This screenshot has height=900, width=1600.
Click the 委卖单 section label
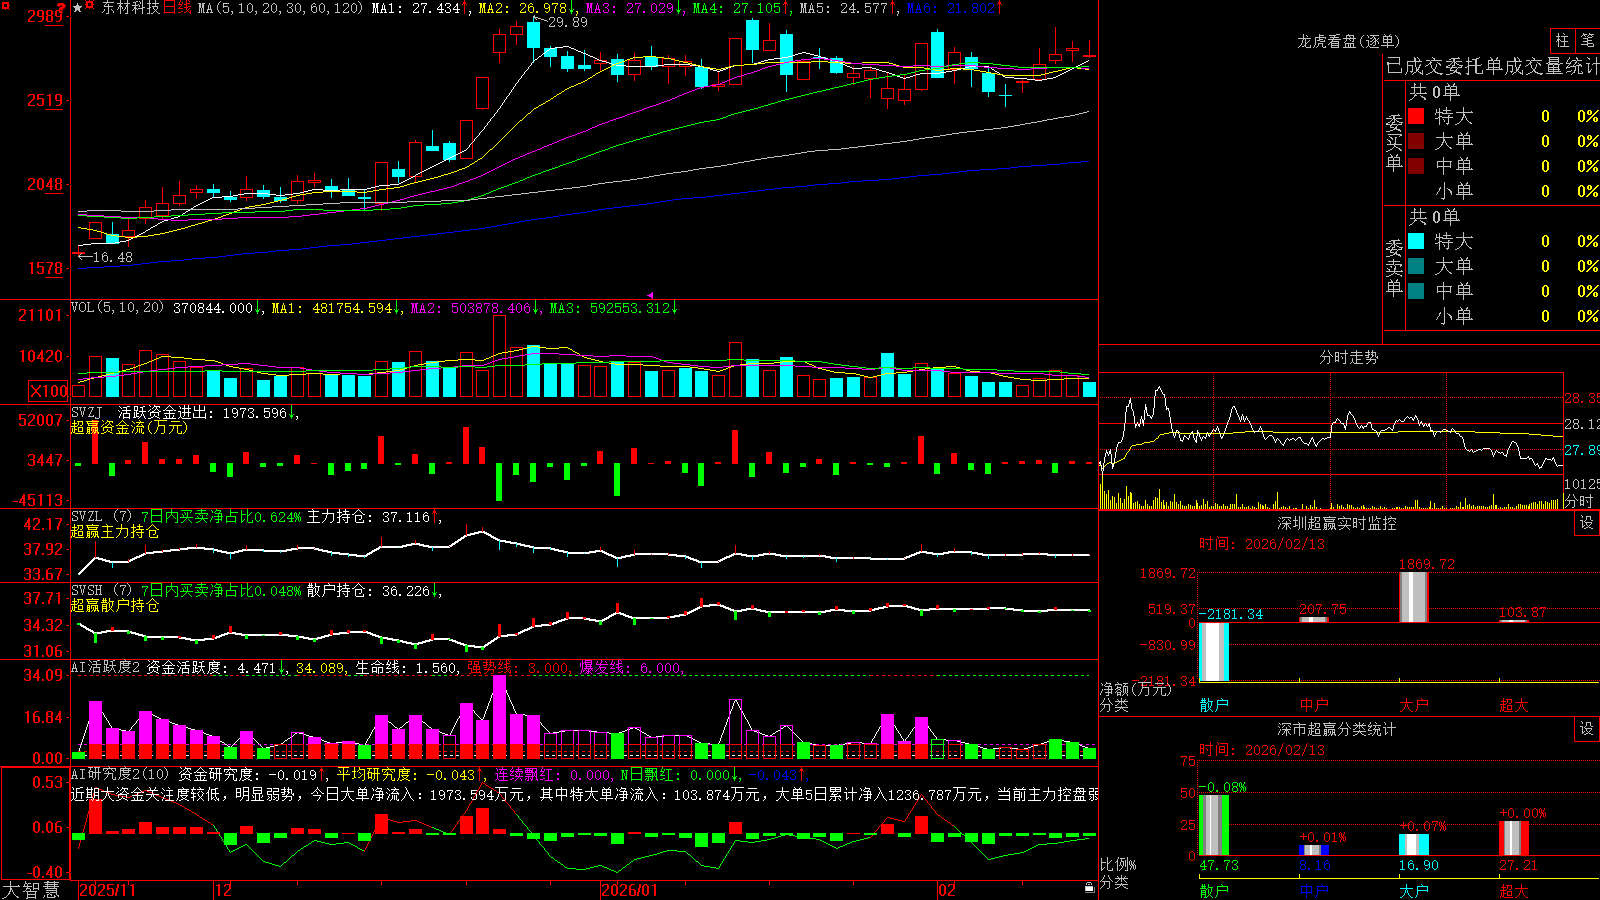tap(1394, 268)
